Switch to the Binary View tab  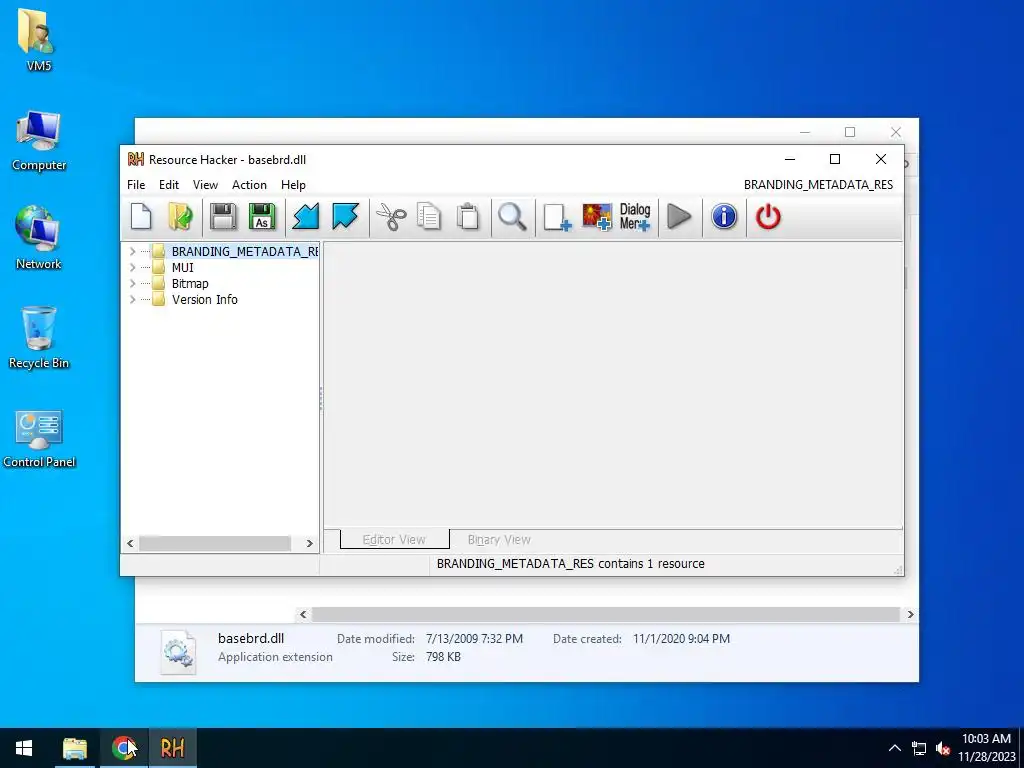pos(499,539)
